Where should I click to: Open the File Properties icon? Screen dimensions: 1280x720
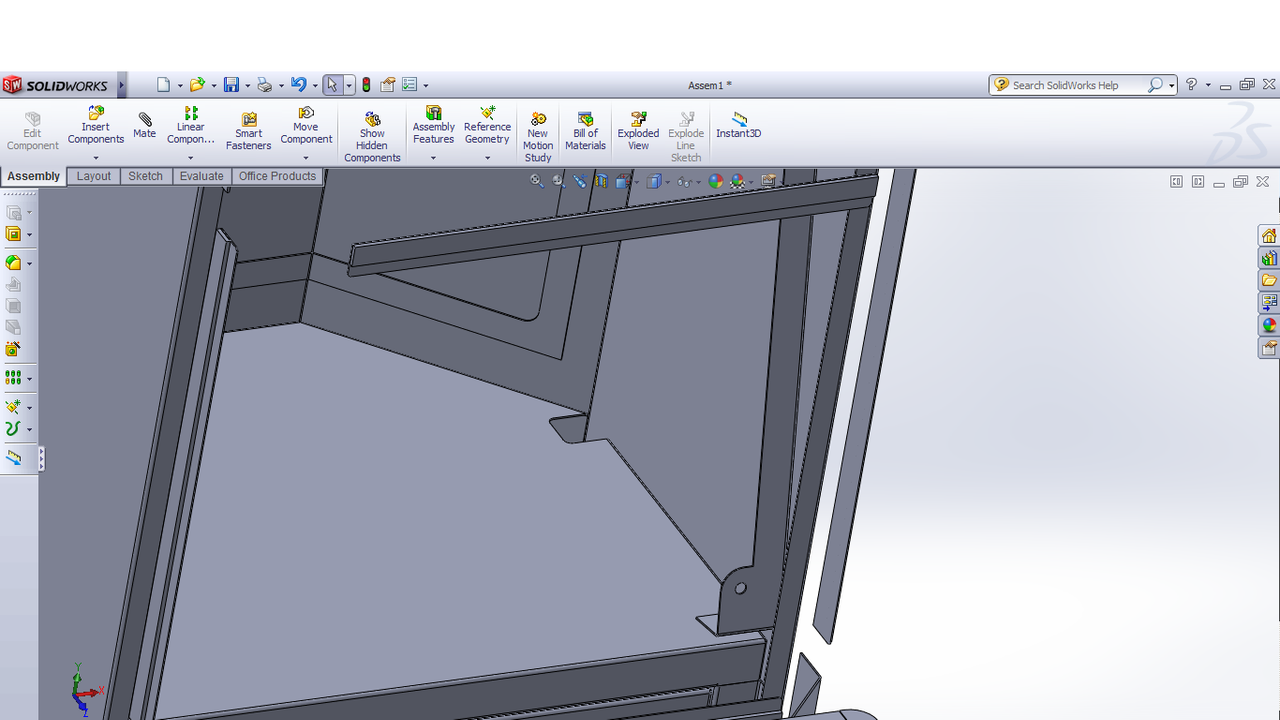388,85
